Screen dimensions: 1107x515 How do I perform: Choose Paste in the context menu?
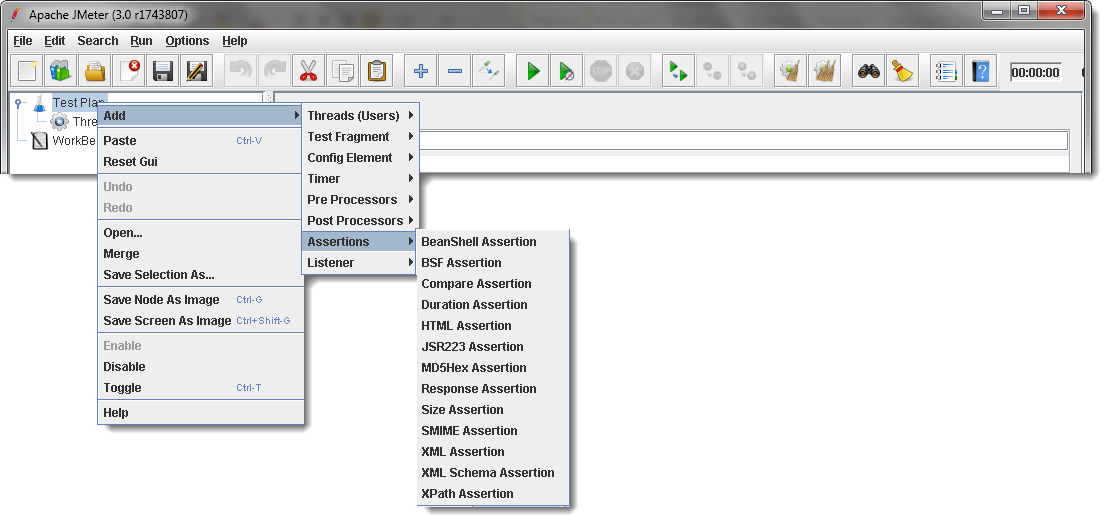pyautogui.click(x=201, y=141)
